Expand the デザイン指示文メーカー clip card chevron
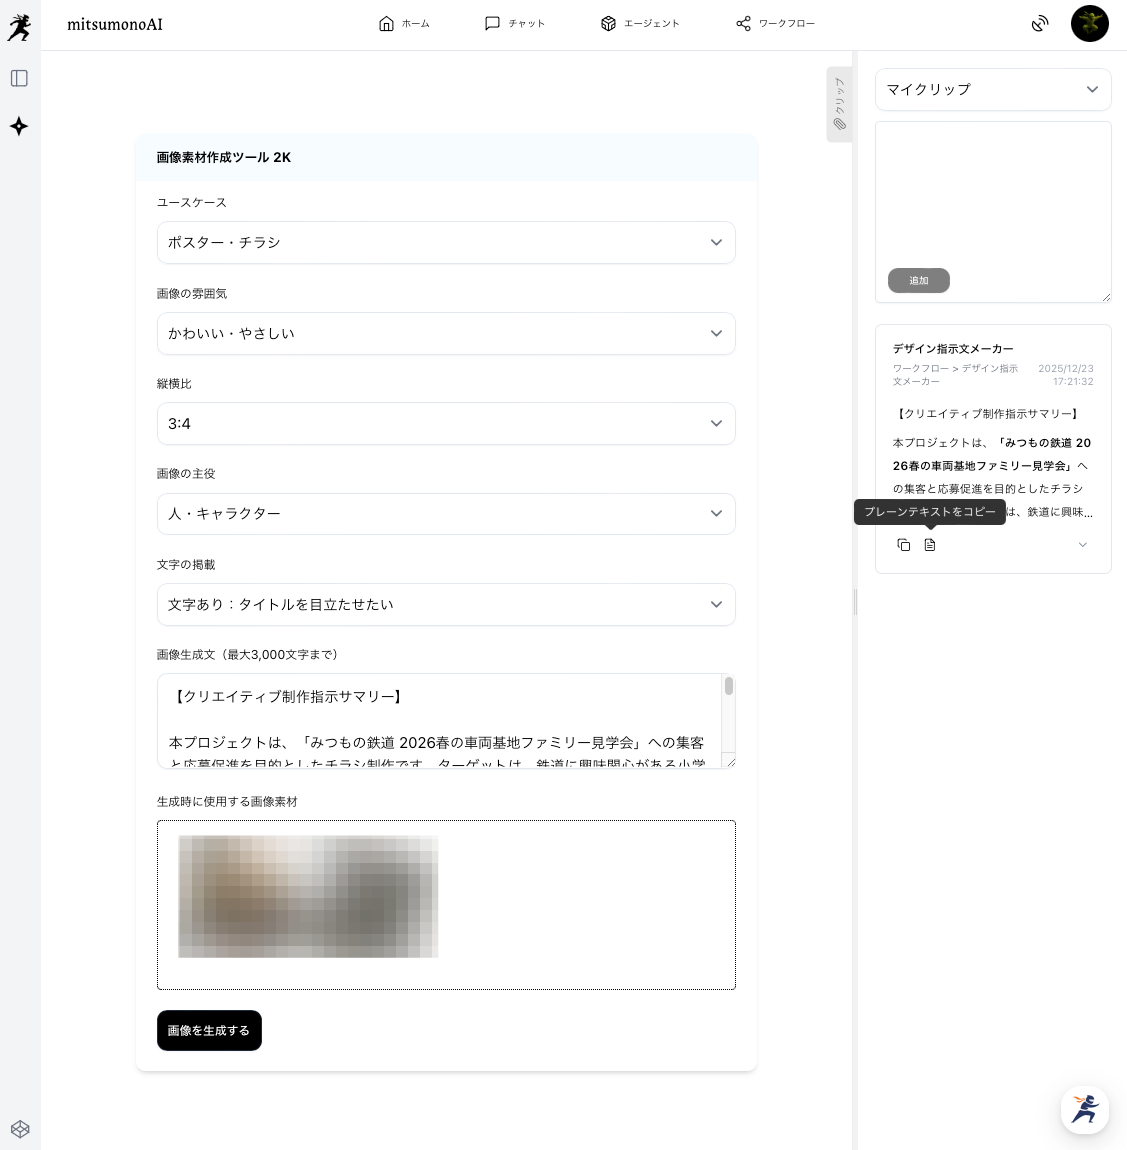Image resolution: width=1127 pixels, height=1150 pixels. pyautogui.click(x=1082, y=545)
